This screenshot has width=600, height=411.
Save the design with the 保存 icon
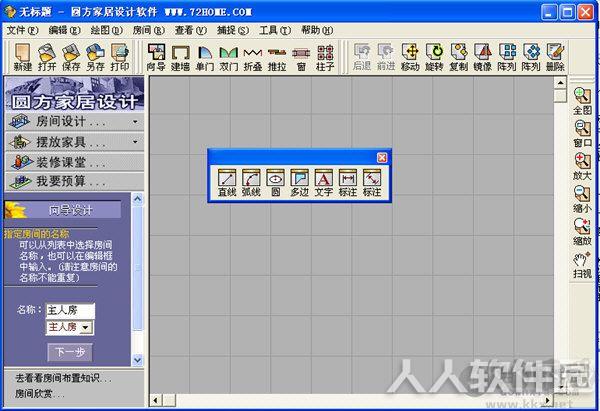(71, 57)
